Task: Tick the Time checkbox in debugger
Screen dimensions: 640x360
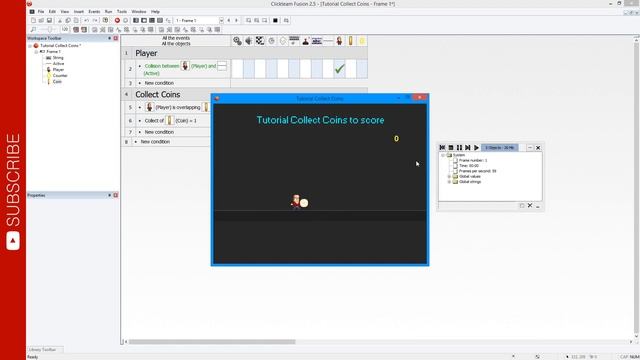Action: [x=455, y=166]
